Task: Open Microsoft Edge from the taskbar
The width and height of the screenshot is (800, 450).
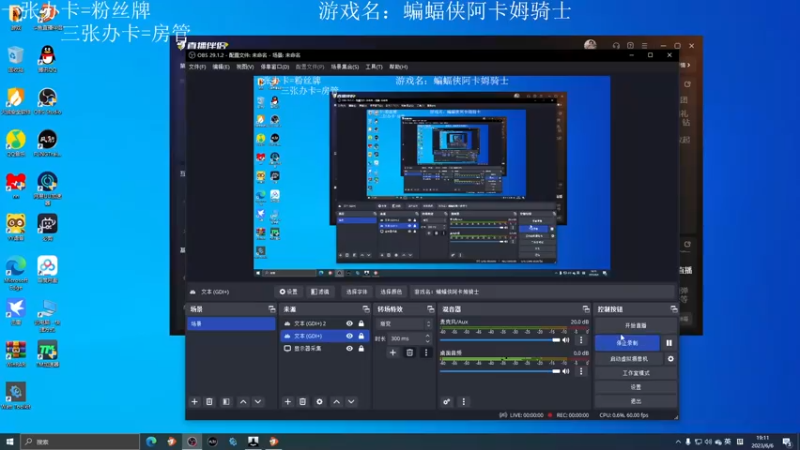Action: coord(151,442)
